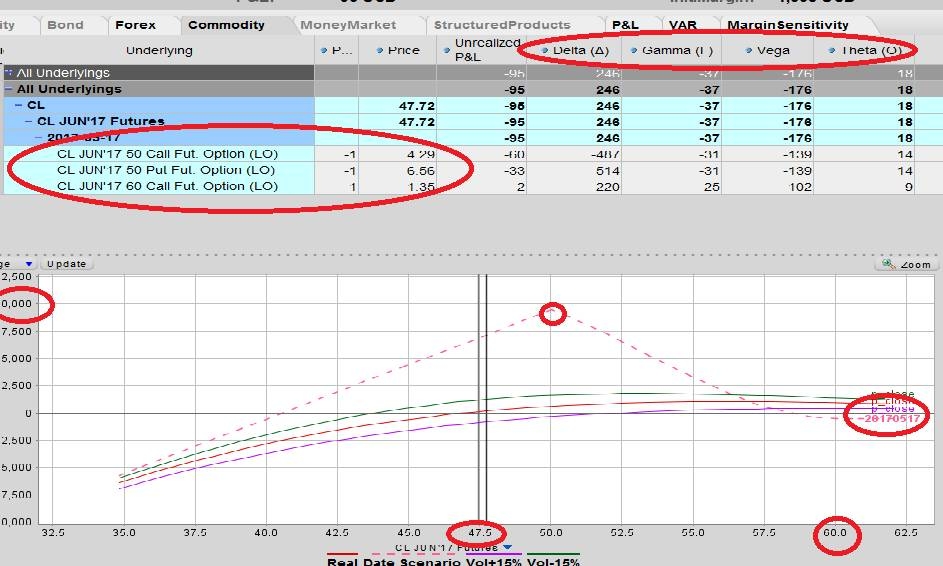The image size is (943, 566).
Task: Click the Zoom button above chart
Action: [x=907, y=264]
